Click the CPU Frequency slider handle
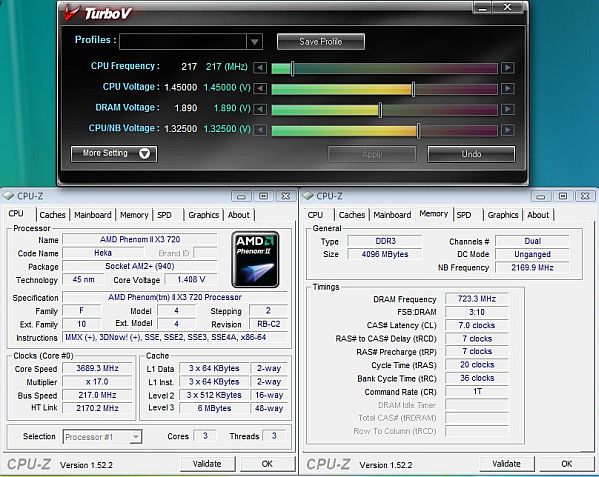 292,68
